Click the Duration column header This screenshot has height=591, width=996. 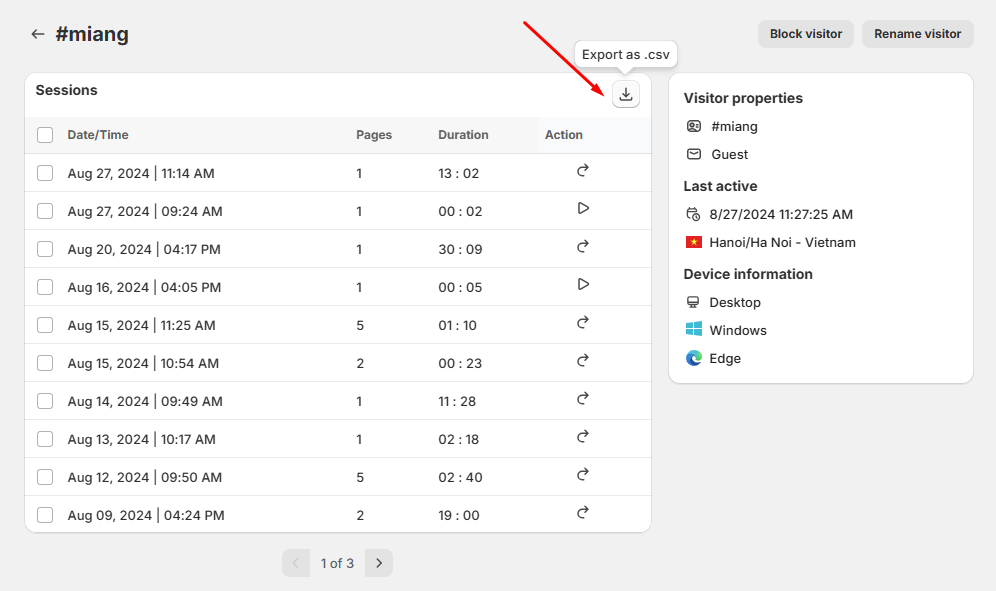click(463, 135)
